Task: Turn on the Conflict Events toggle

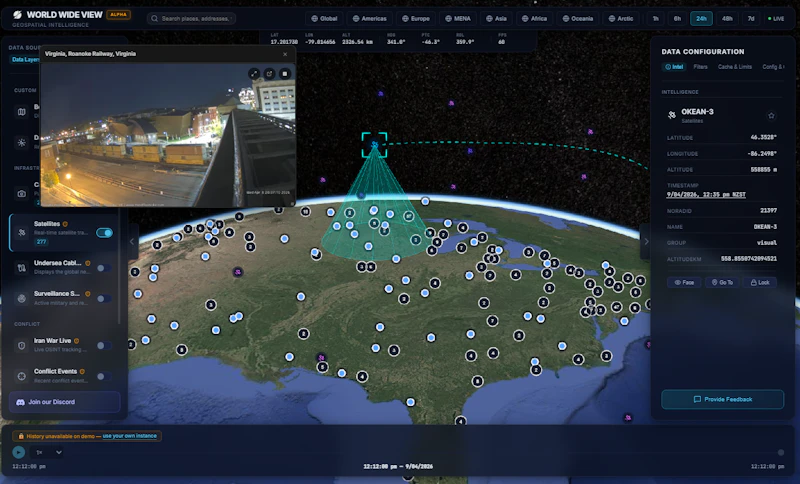Action: point(104,376)
